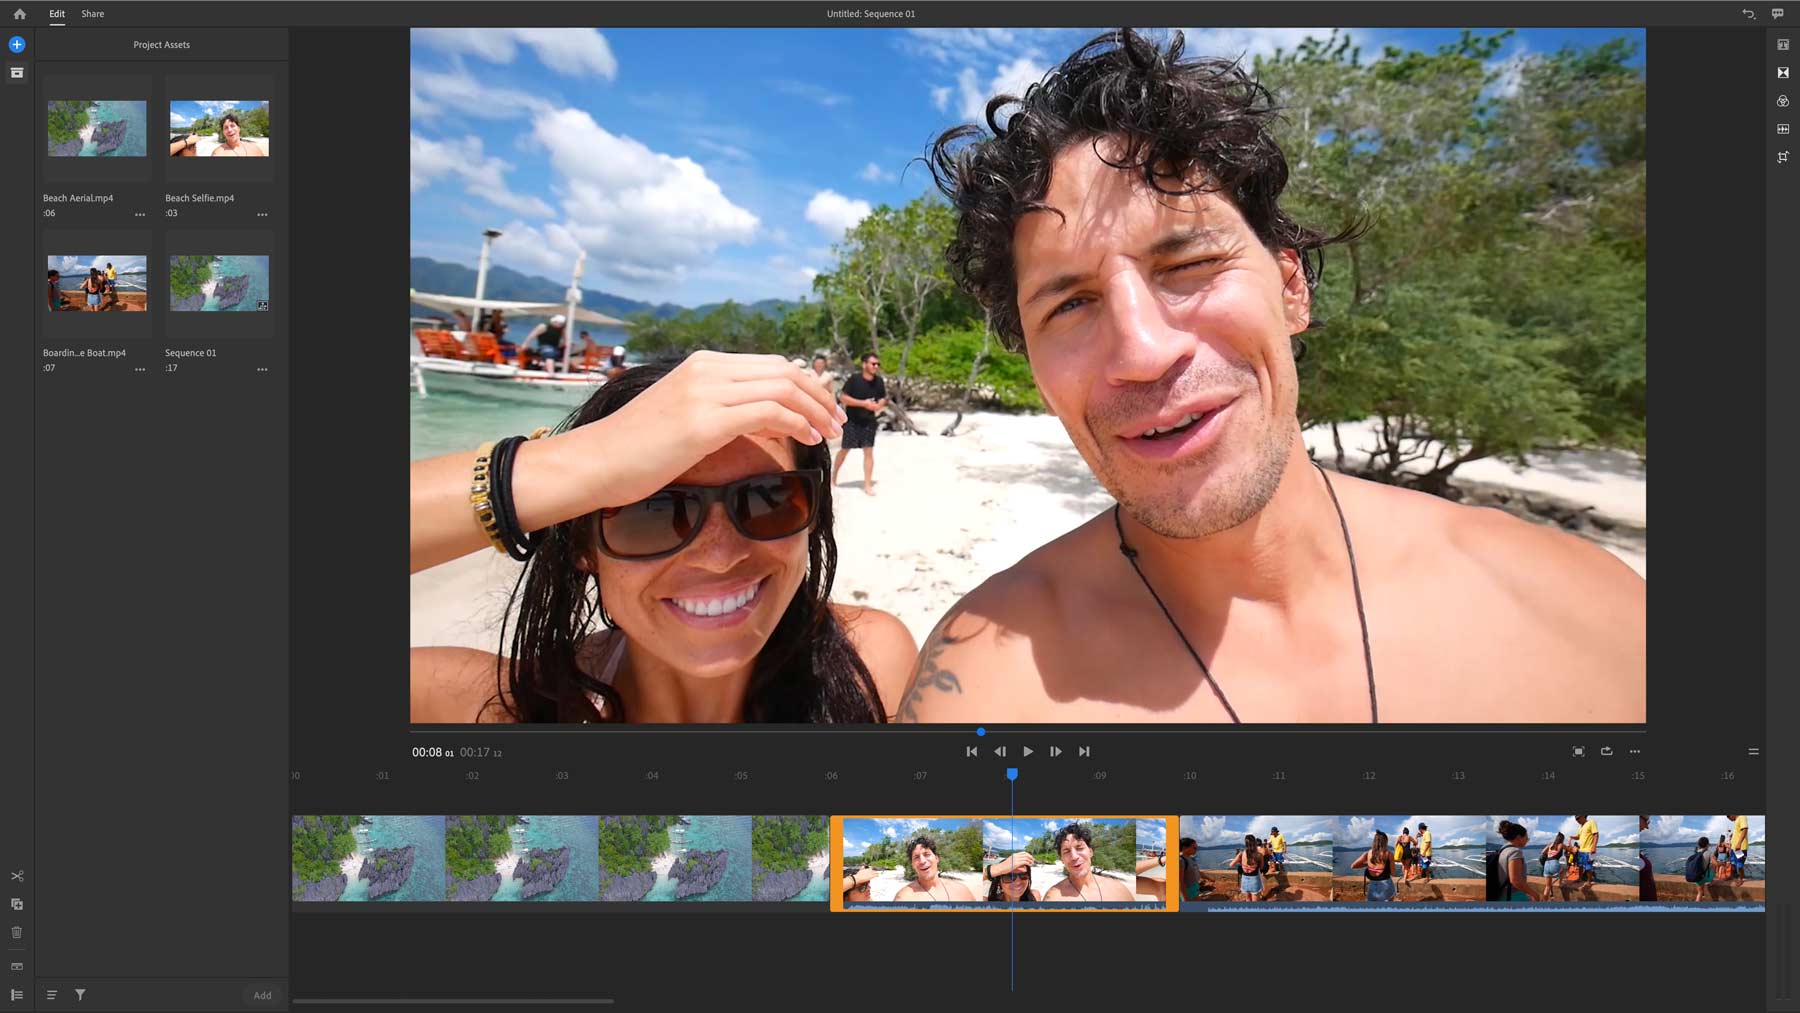Enter fullscreen preview mode
The width and height of the screenshot is (1800, 1013).
1578,751
